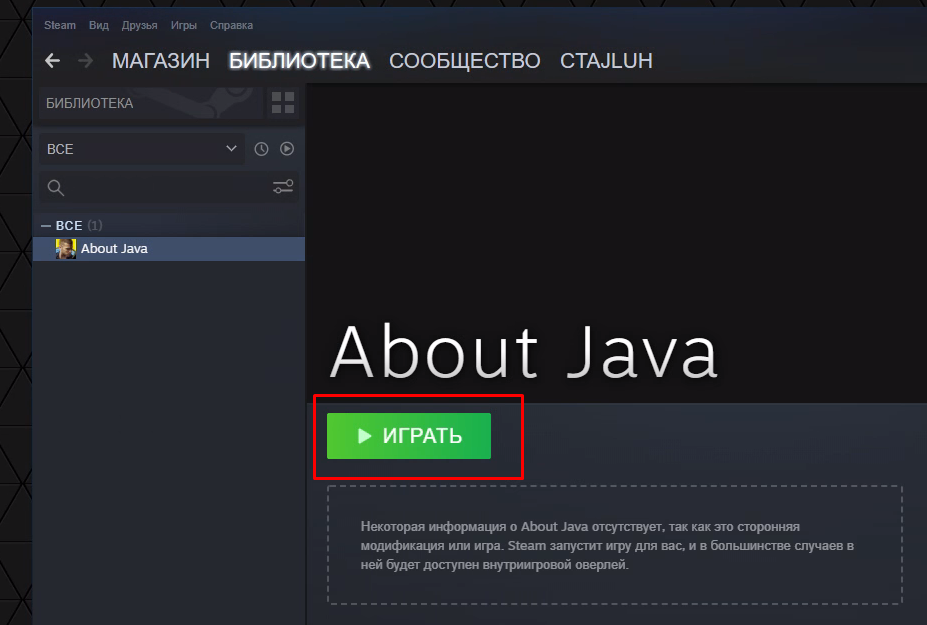
Task: Switch to grid collections view icon
Action: [283, 103]
